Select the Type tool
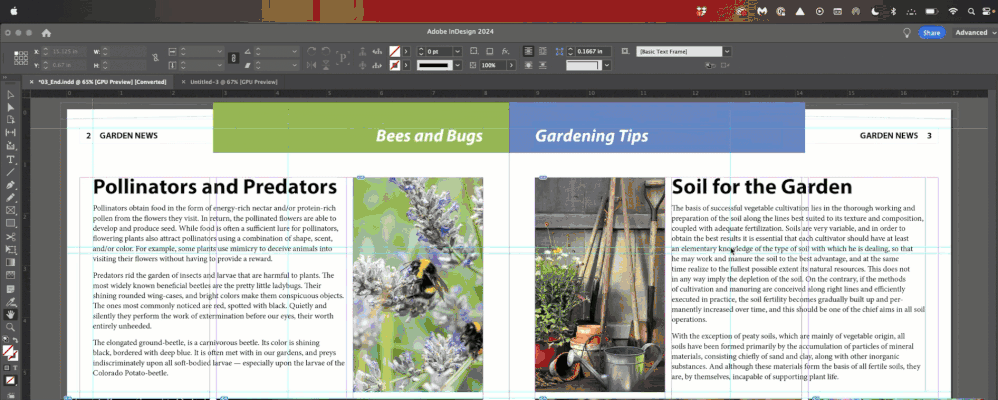998x400 pixels. 10,159
